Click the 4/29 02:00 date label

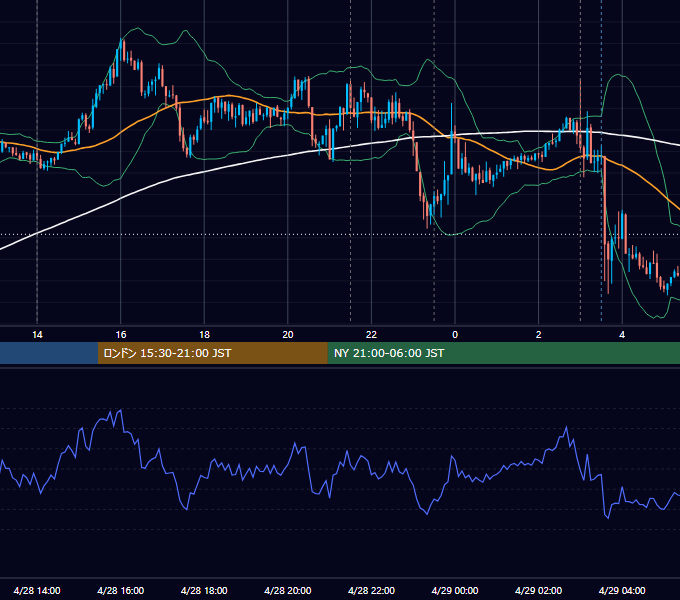tap(538, 590)
